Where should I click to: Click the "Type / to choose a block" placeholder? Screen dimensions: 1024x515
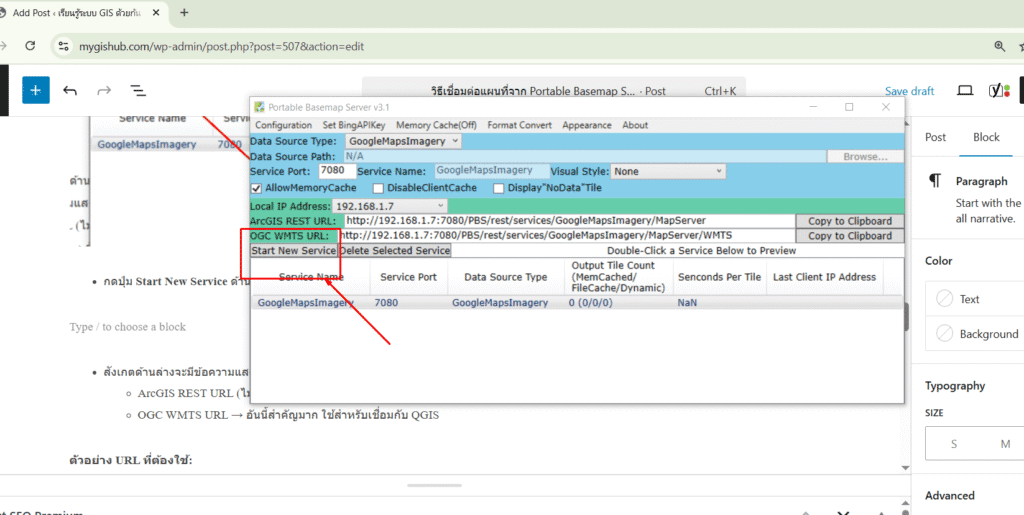[x=127, y=326]
